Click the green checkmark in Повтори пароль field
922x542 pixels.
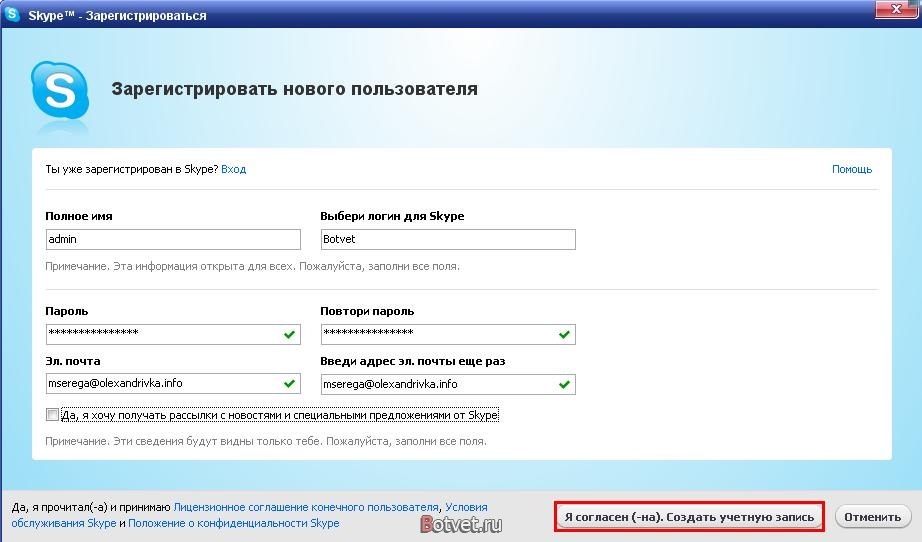pos(564,334)
